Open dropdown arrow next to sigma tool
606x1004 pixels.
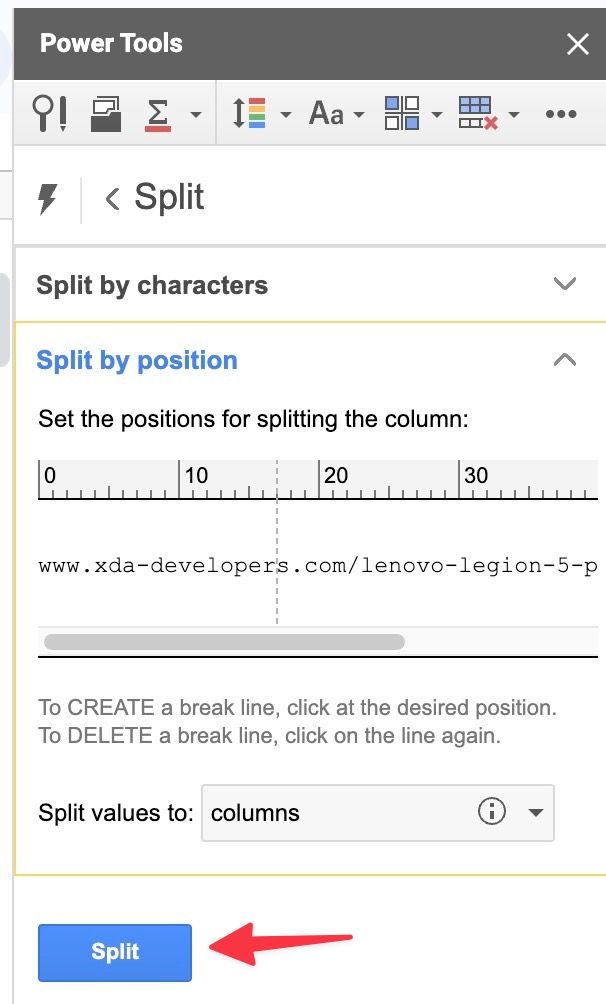click(195, 114)
